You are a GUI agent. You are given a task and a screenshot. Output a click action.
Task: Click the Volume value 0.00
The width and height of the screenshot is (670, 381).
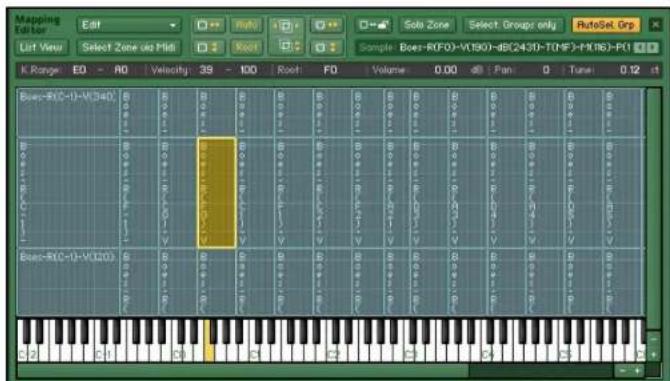446,70
